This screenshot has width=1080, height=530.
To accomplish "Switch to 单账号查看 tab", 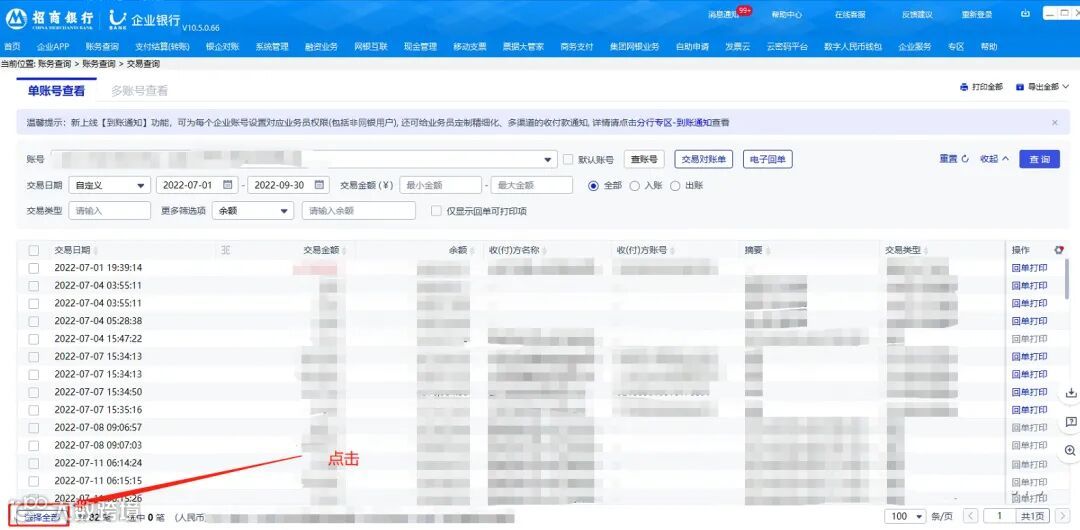I will pyautogui.click(x=56, y=90).
